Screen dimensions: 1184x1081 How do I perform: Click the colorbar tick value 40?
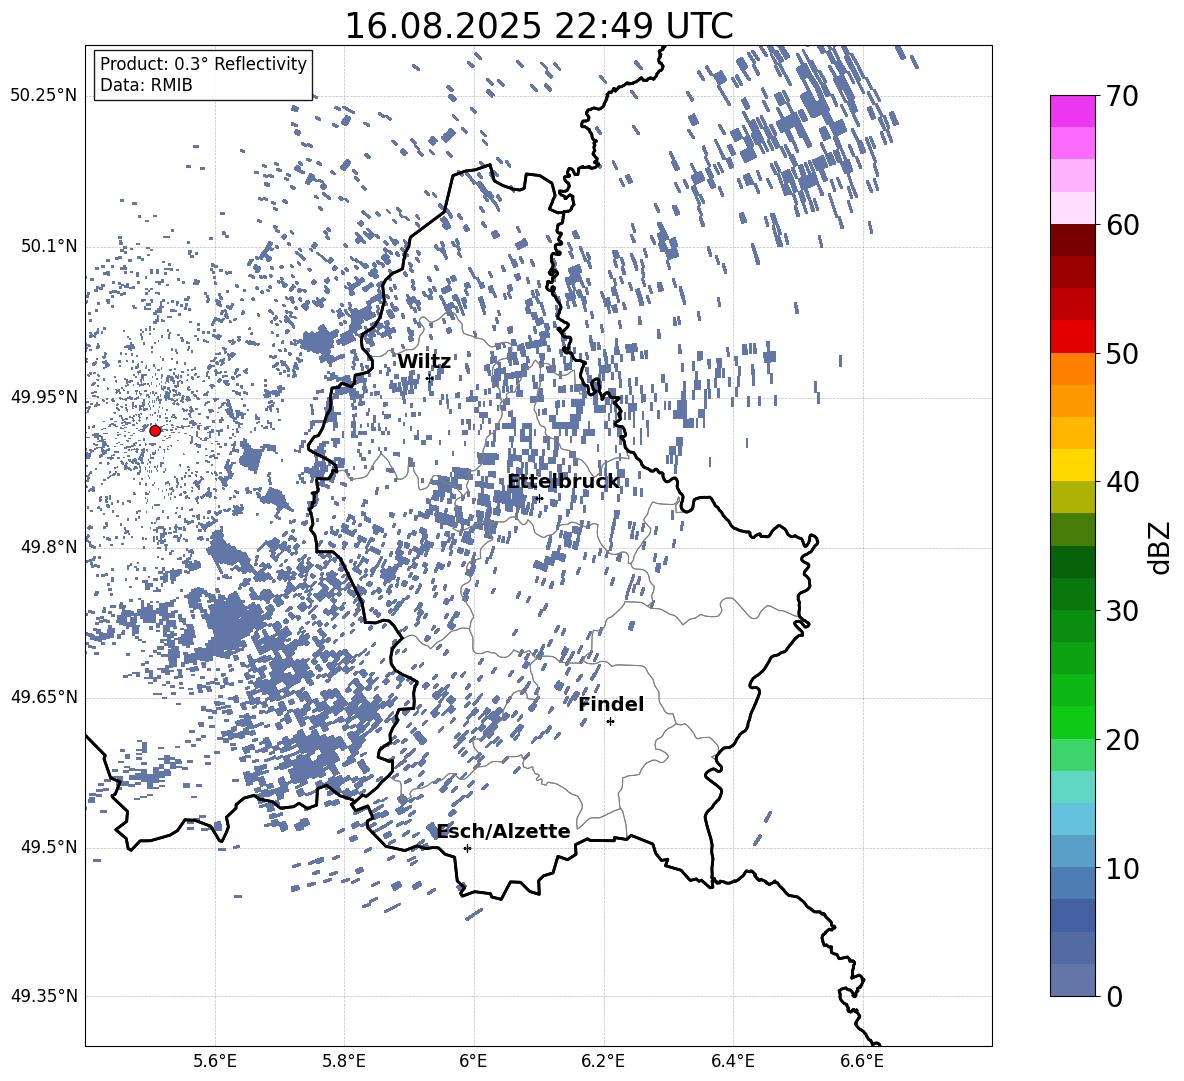[1122, 482]
